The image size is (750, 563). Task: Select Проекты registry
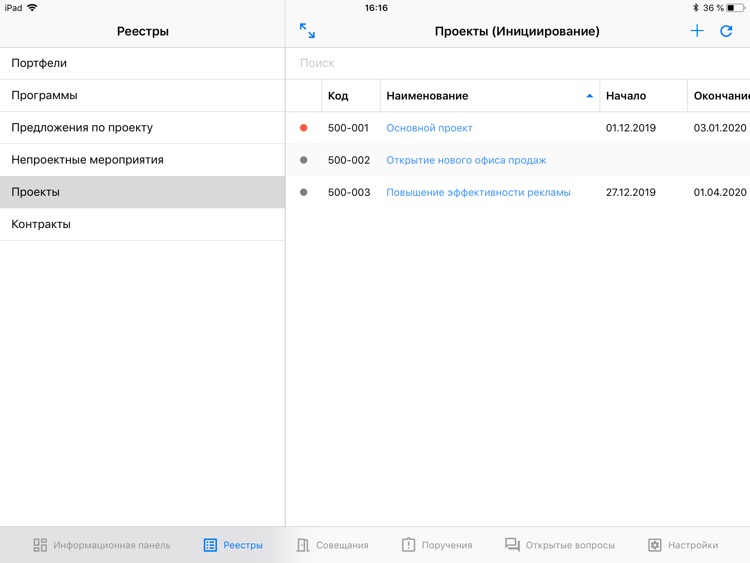143,192
